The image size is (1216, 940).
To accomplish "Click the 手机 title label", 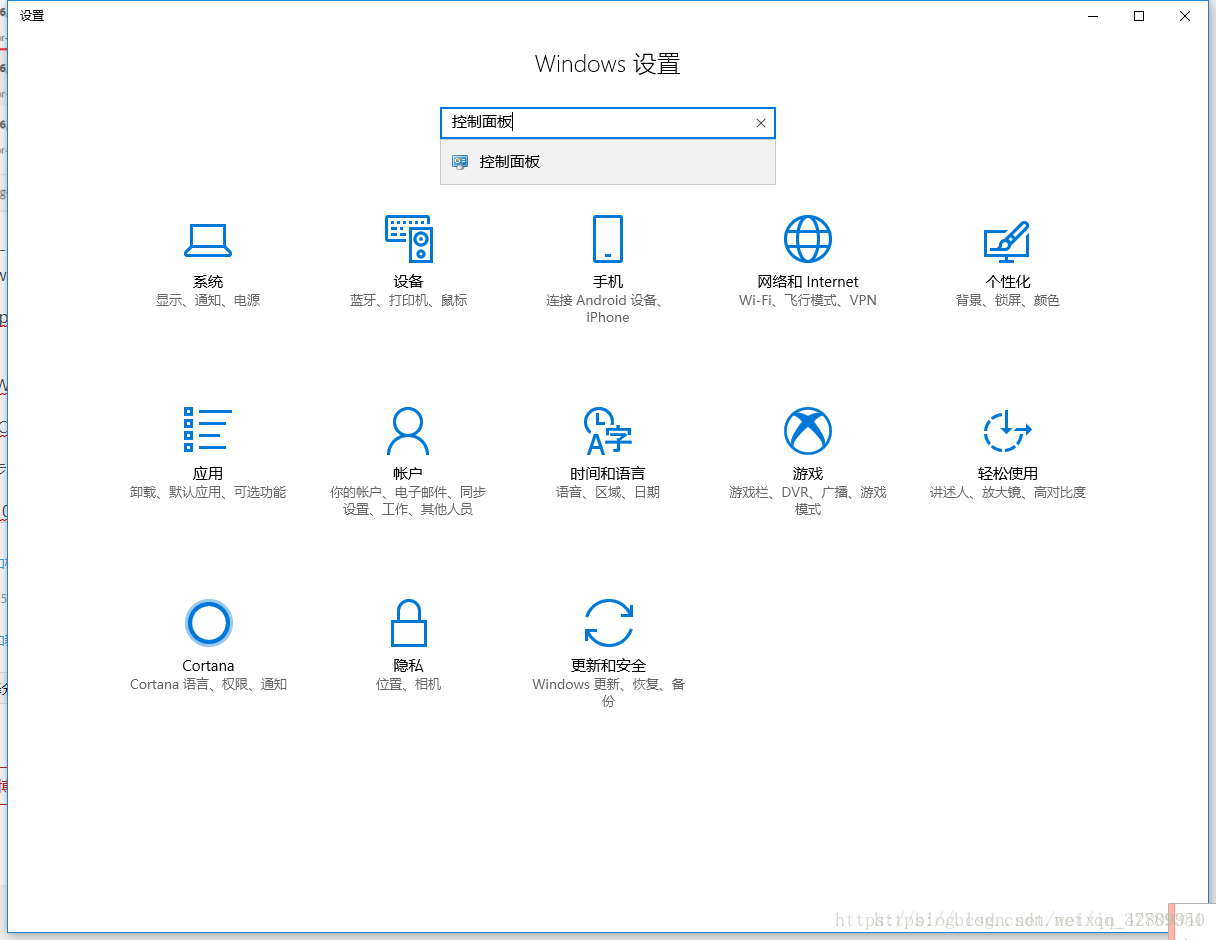I will (x=608, y=282).
